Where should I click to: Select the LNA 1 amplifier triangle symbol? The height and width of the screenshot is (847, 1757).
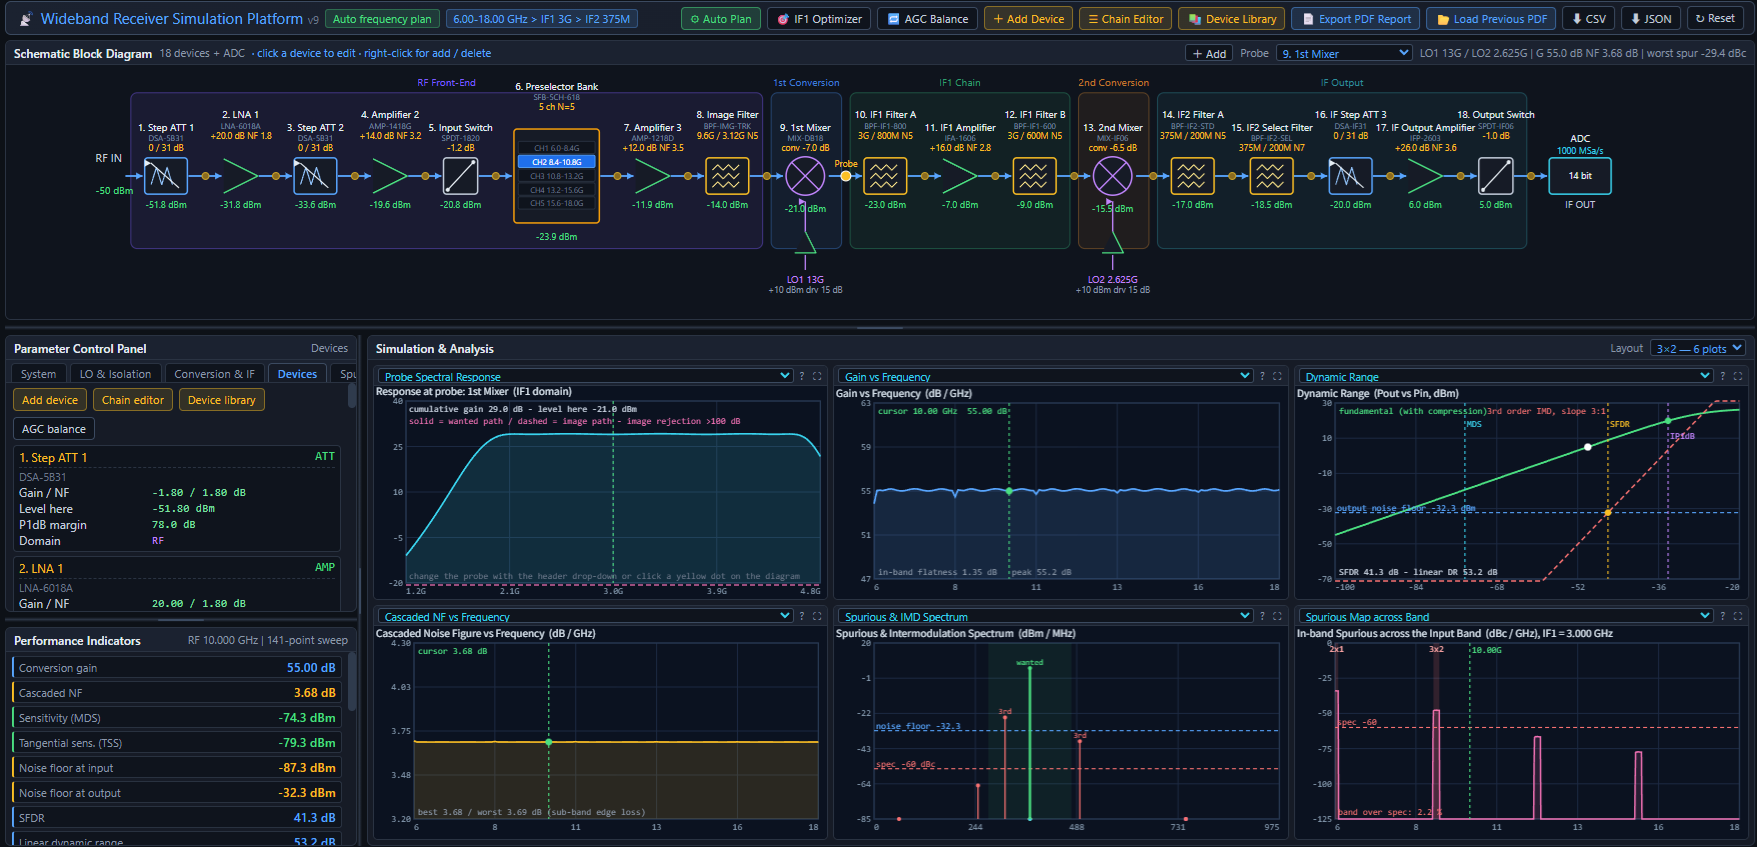(240, 176)
